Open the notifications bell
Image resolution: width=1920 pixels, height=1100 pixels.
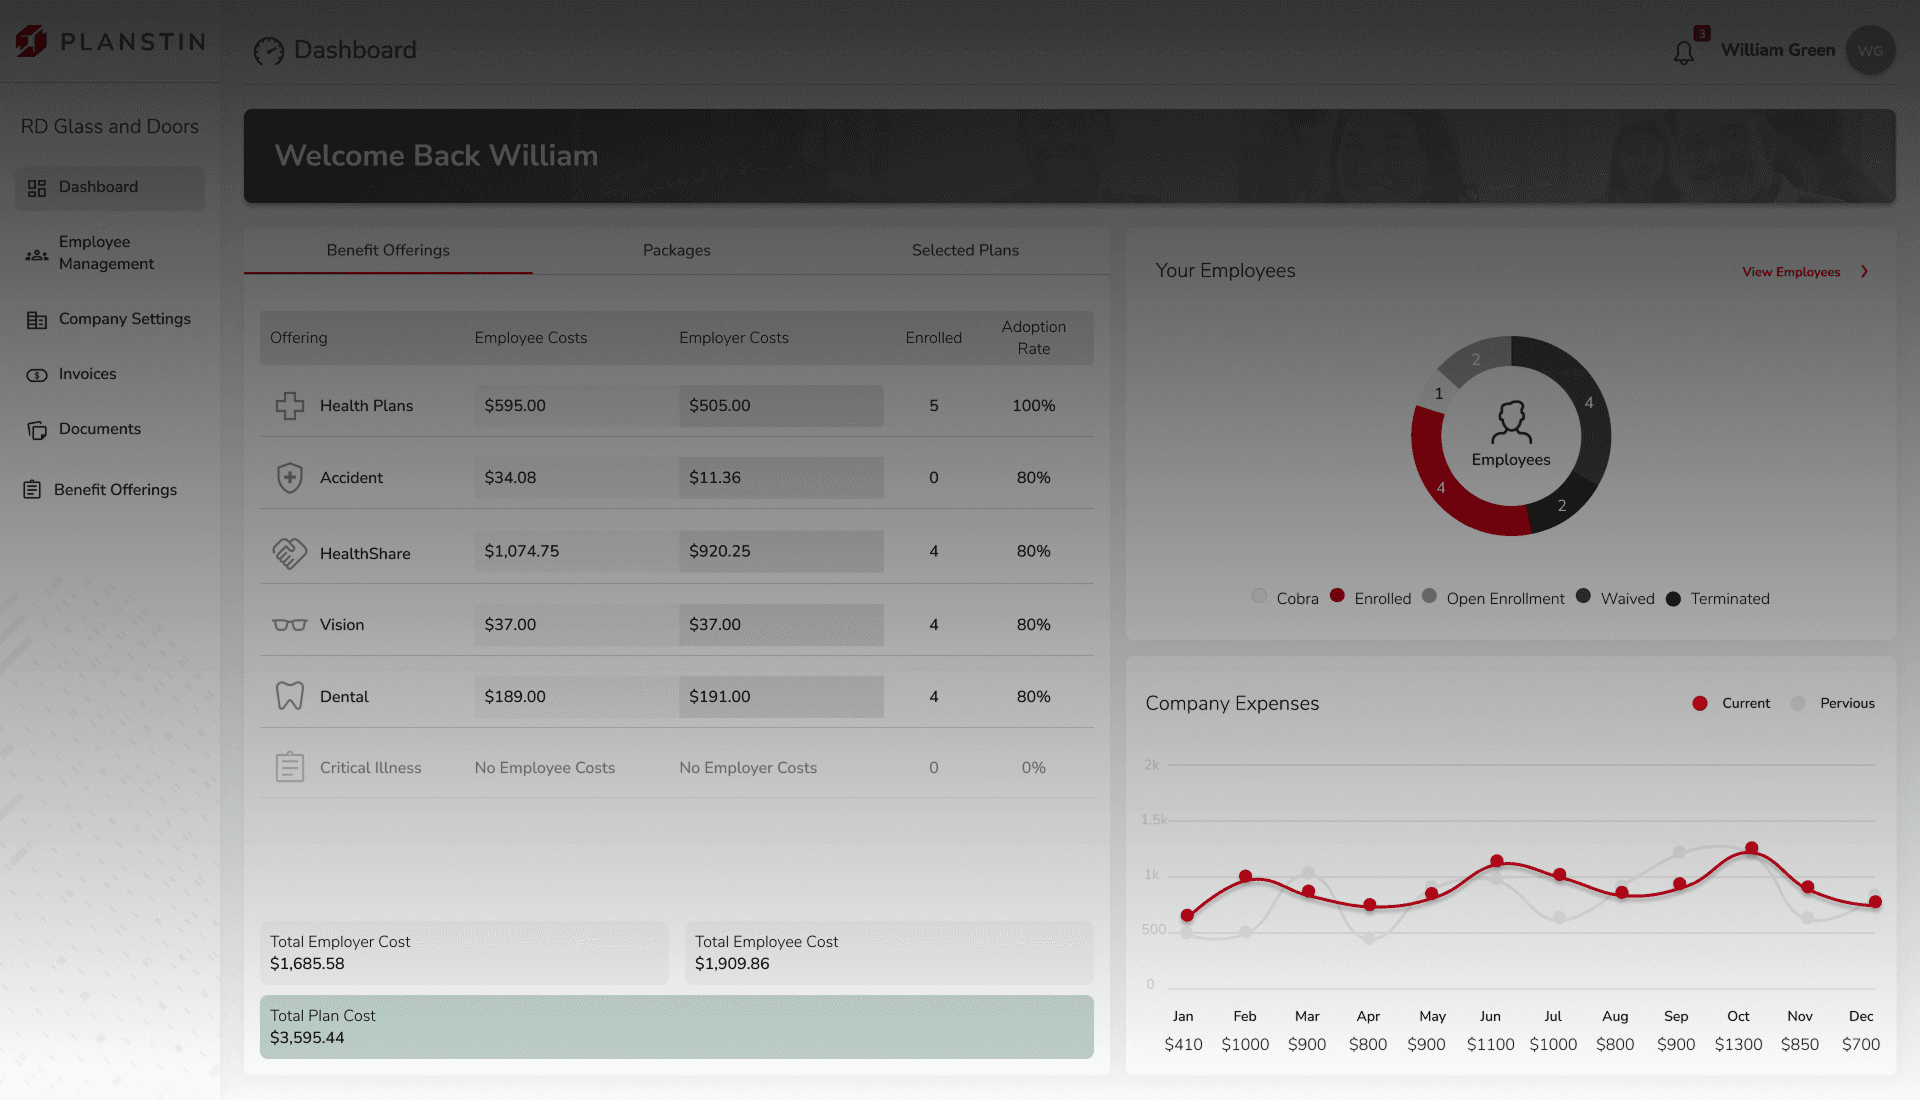[x=1684, y=52]
